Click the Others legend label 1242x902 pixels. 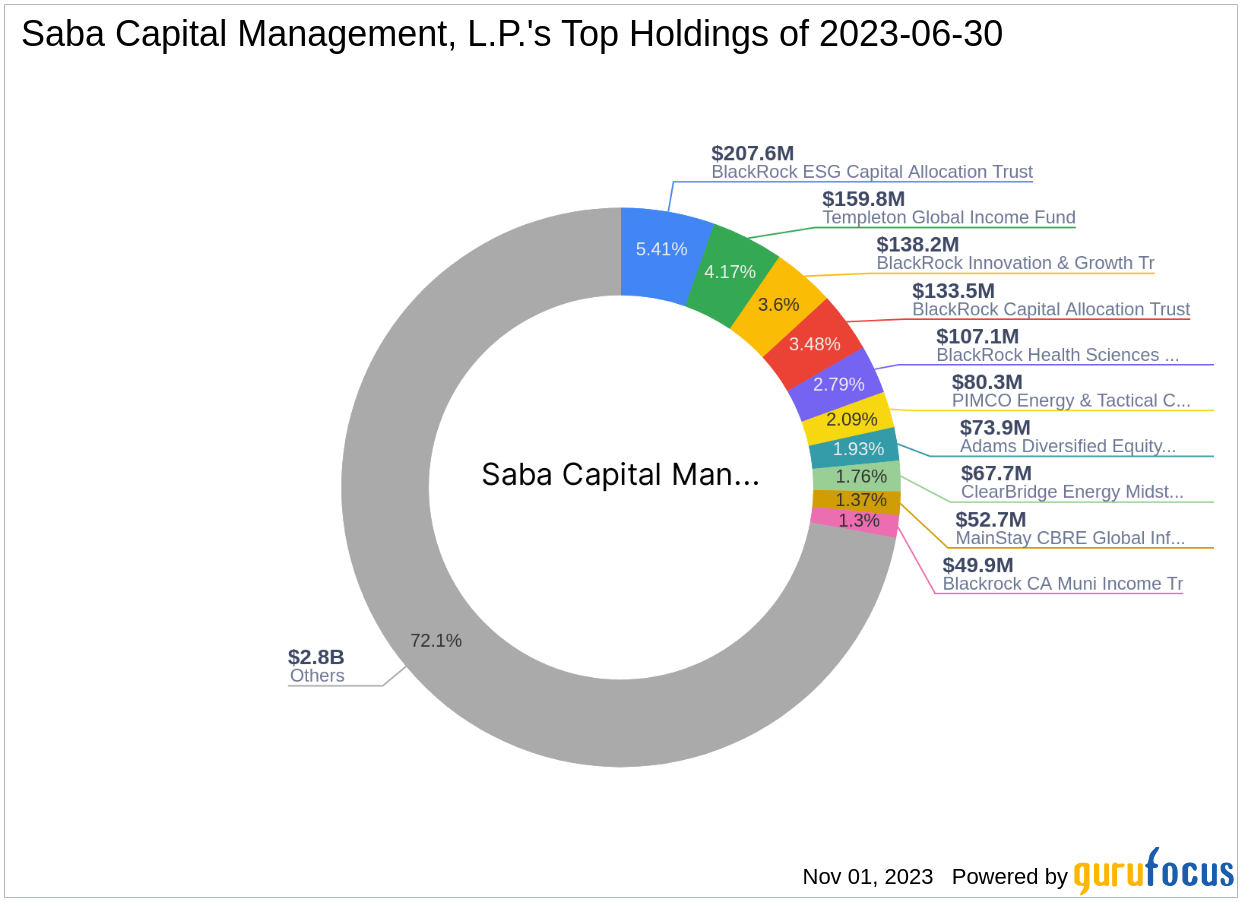point(317,676)
